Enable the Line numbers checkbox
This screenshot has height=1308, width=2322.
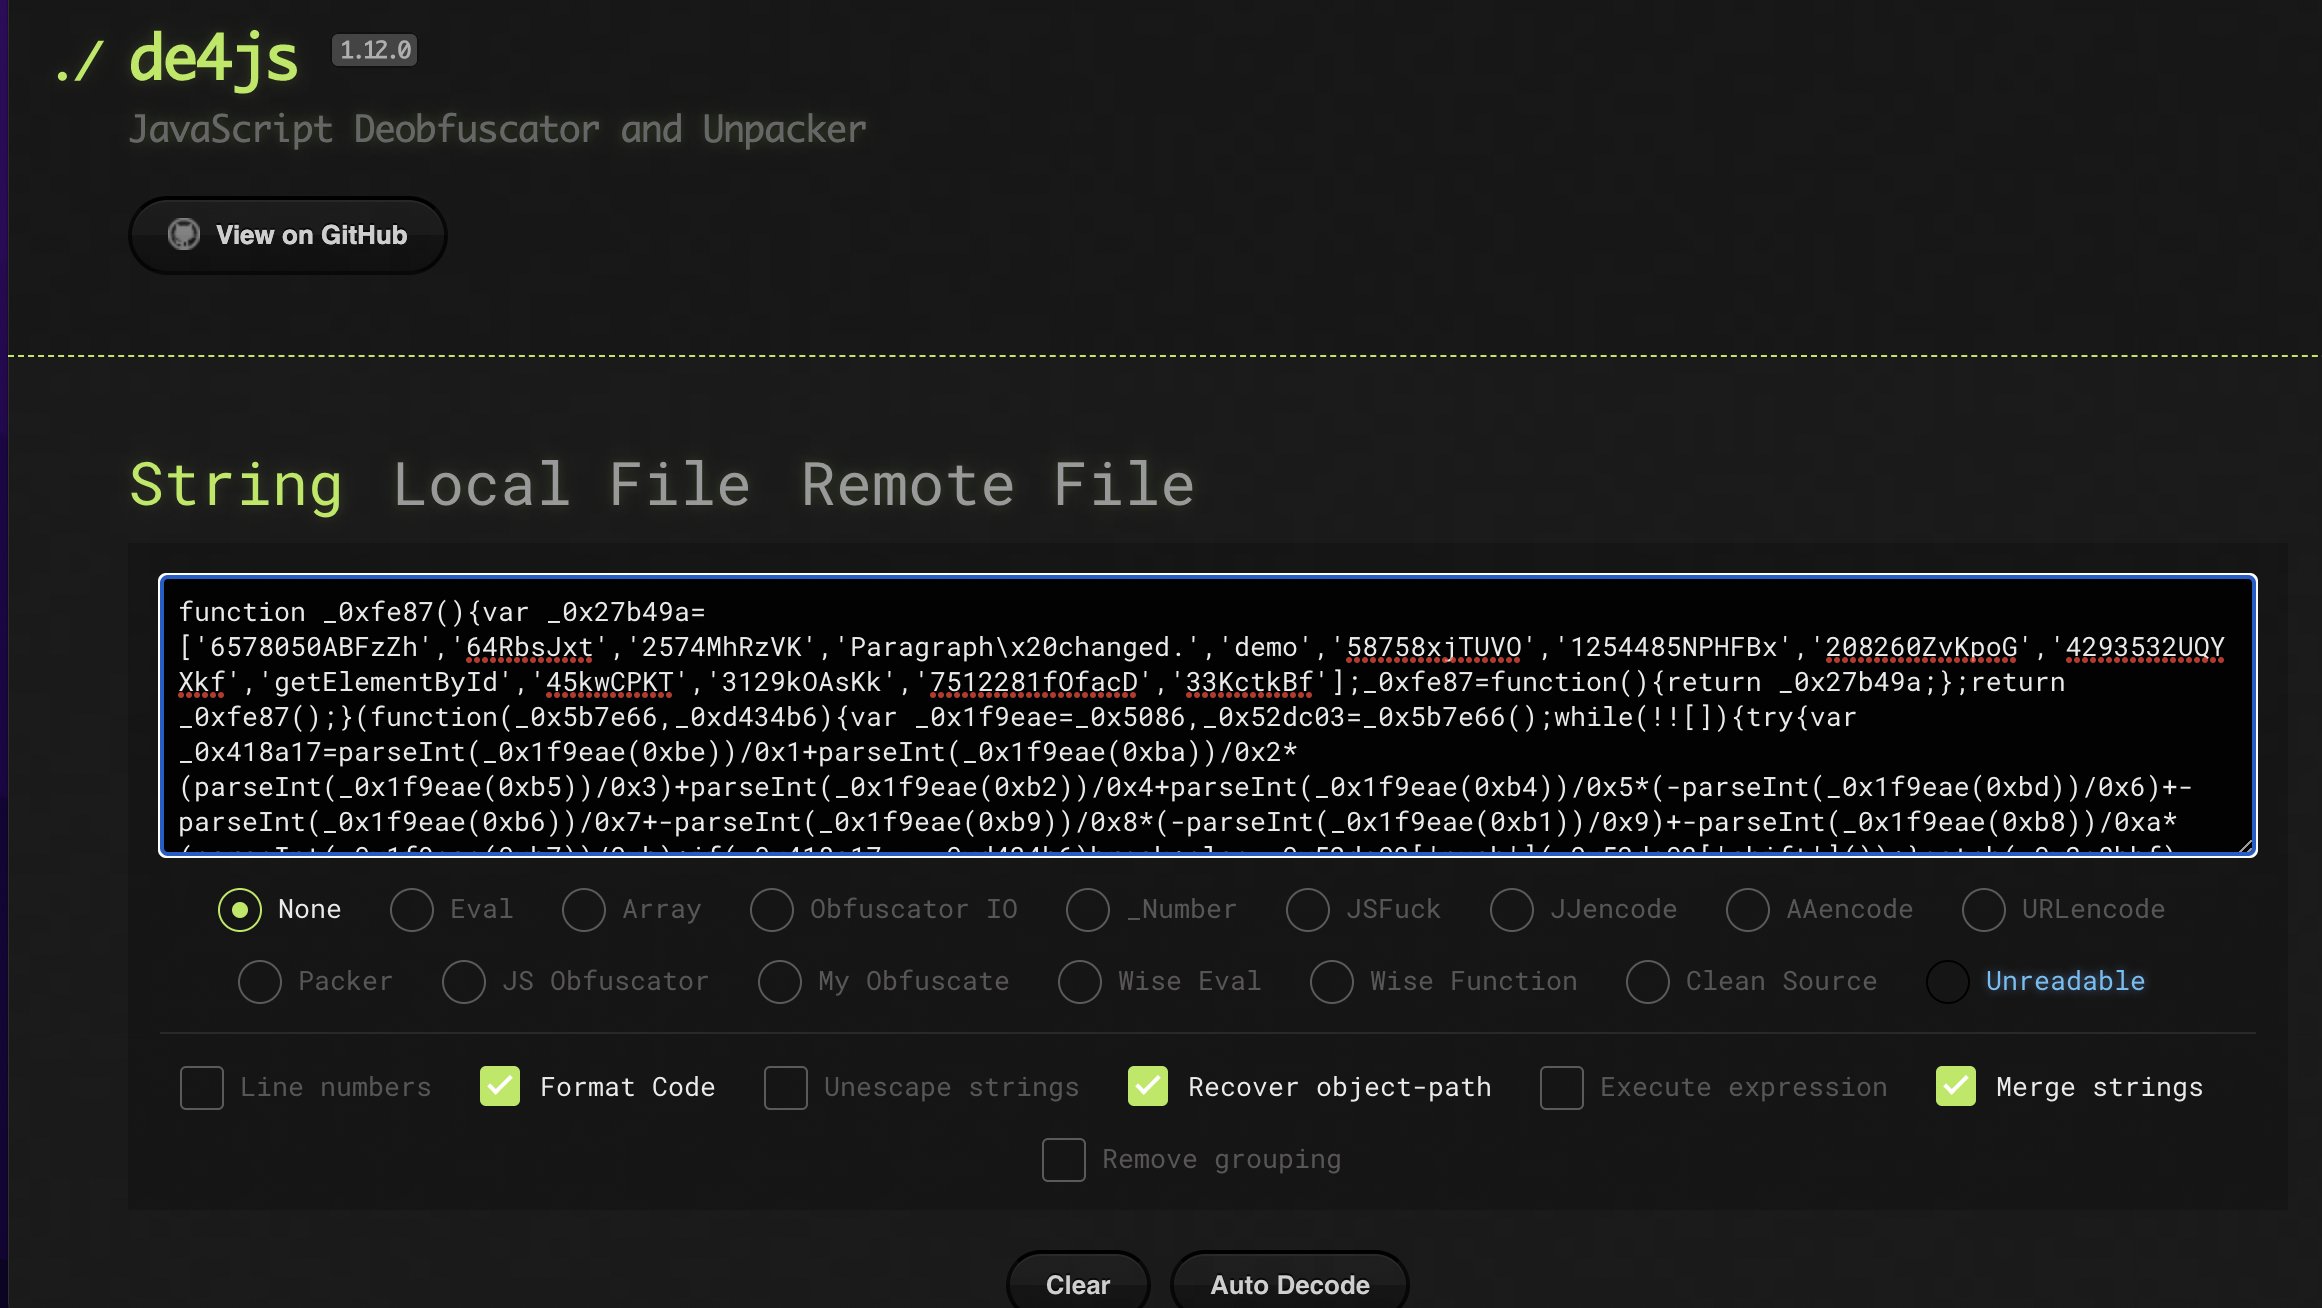pos(202,1088)
